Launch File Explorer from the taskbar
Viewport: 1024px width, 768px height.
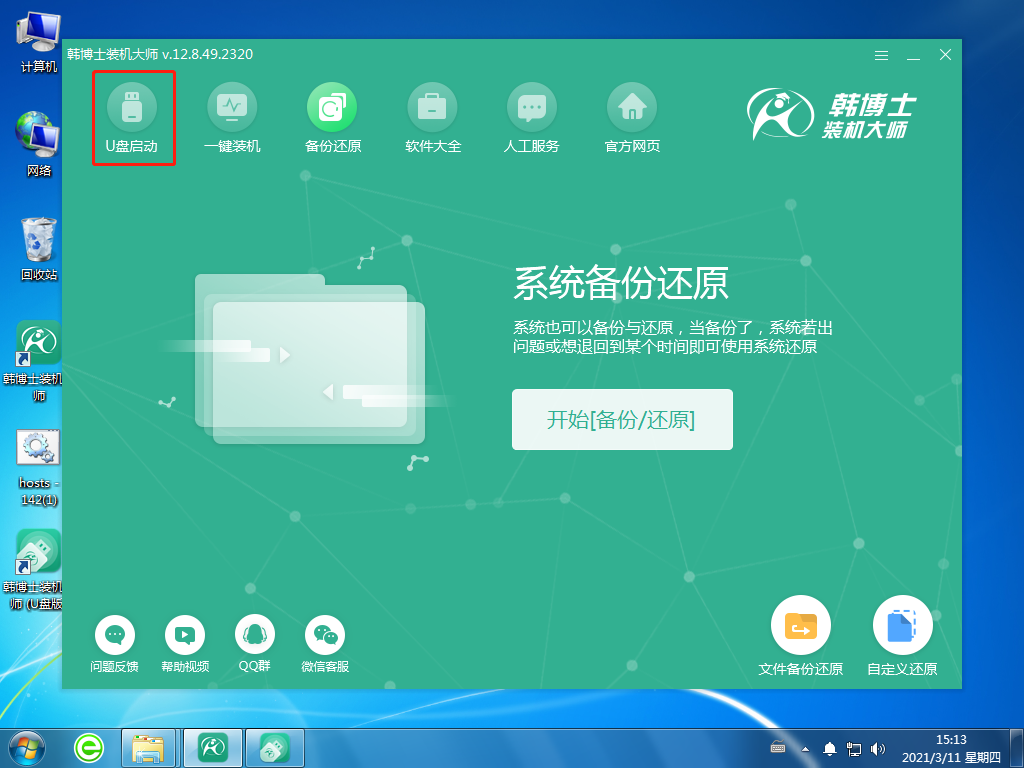149,747
